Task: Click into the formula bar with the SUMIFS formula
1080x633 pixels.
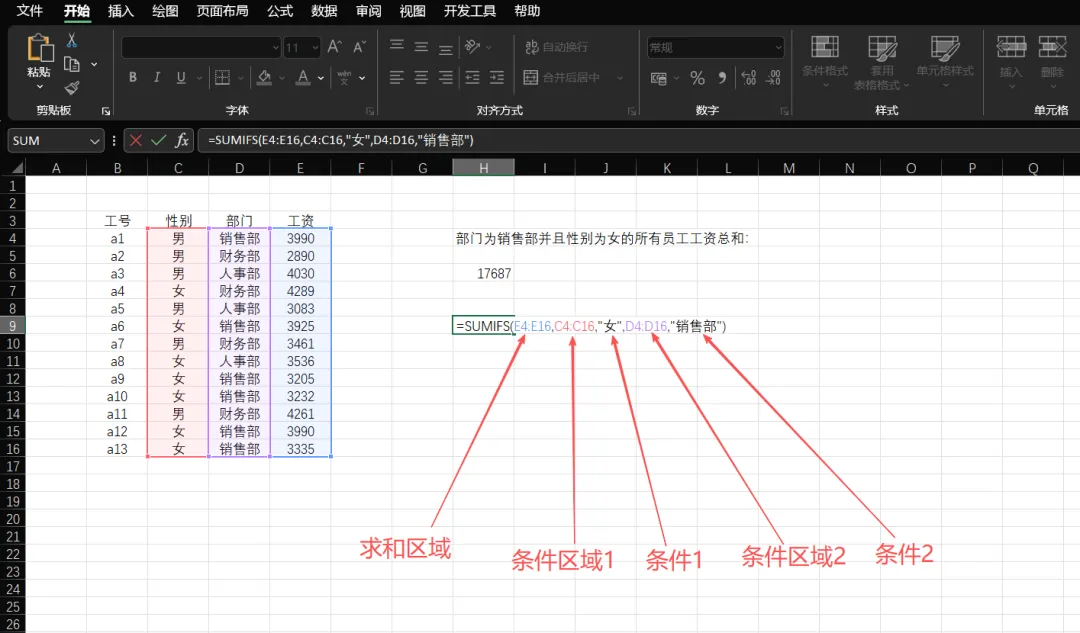Action: coord(638,141)
